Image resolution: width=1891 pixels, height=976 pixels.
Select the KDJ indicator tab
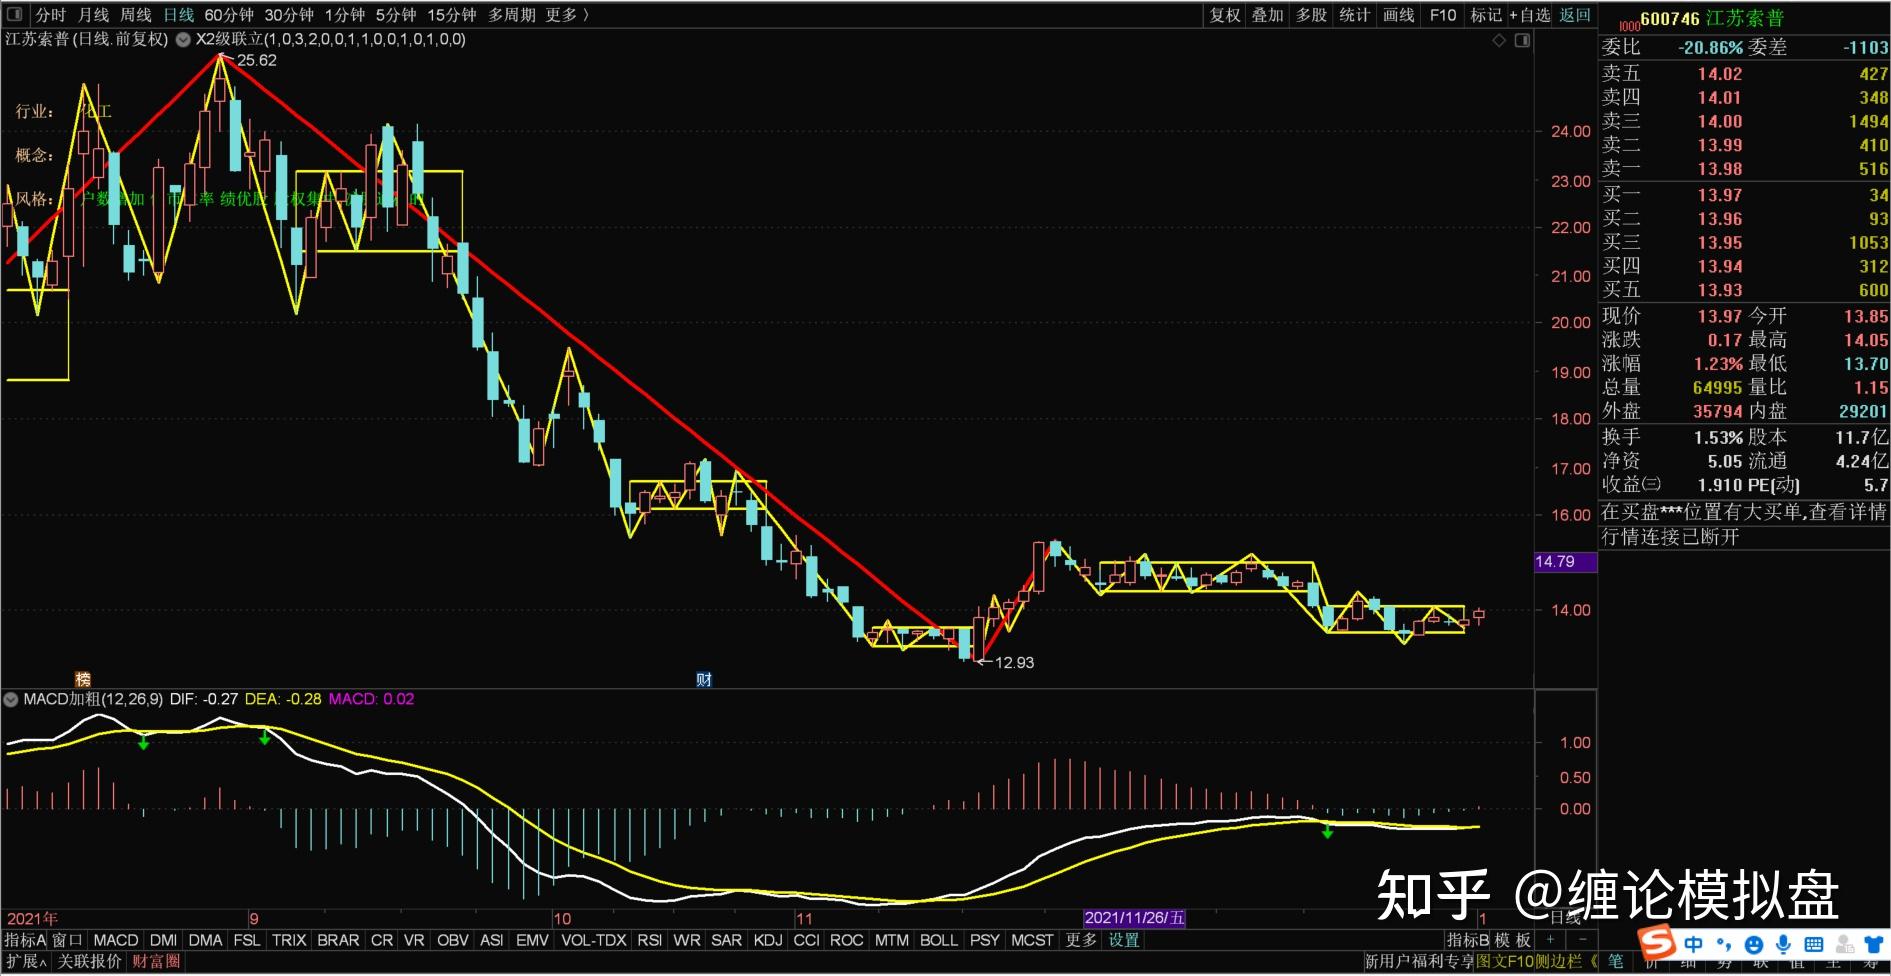pos(768,940)
